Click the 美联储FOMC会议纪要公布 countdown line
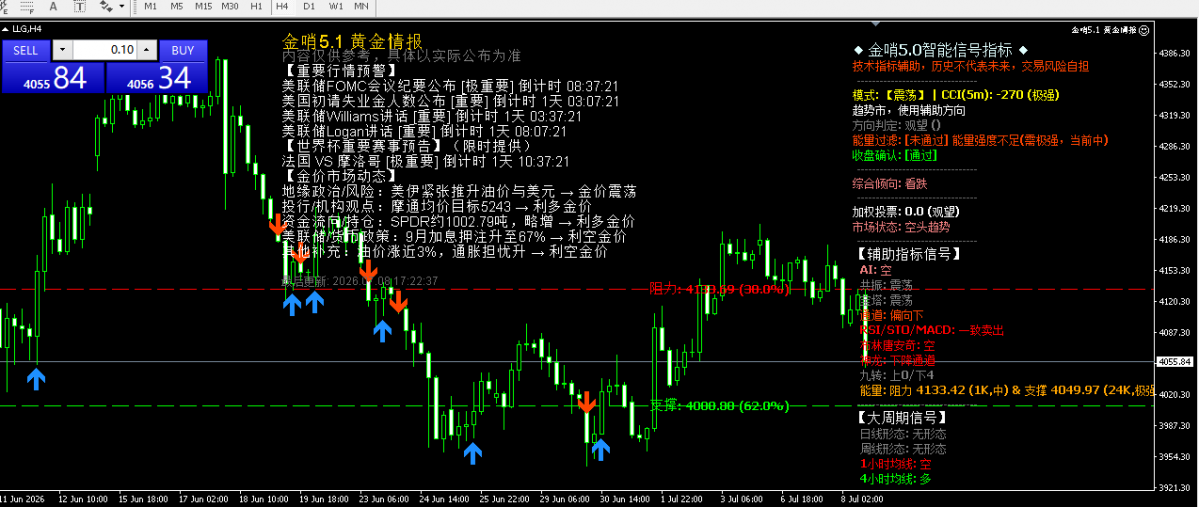Screen dimensions: 1199x507 (450, 86)
